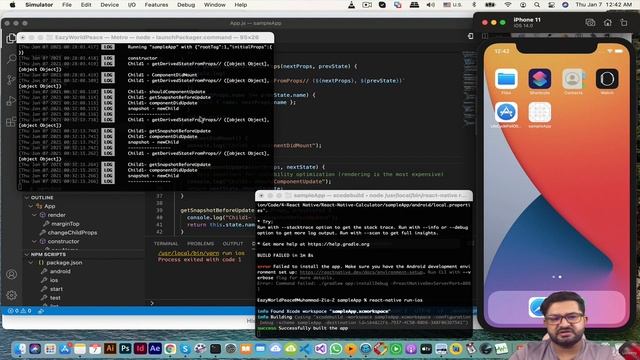The height and width of the screenshot is (360, 640).
Task: Open the Wi-Fi menu bar icon
Action: click(x=508, y=5)
